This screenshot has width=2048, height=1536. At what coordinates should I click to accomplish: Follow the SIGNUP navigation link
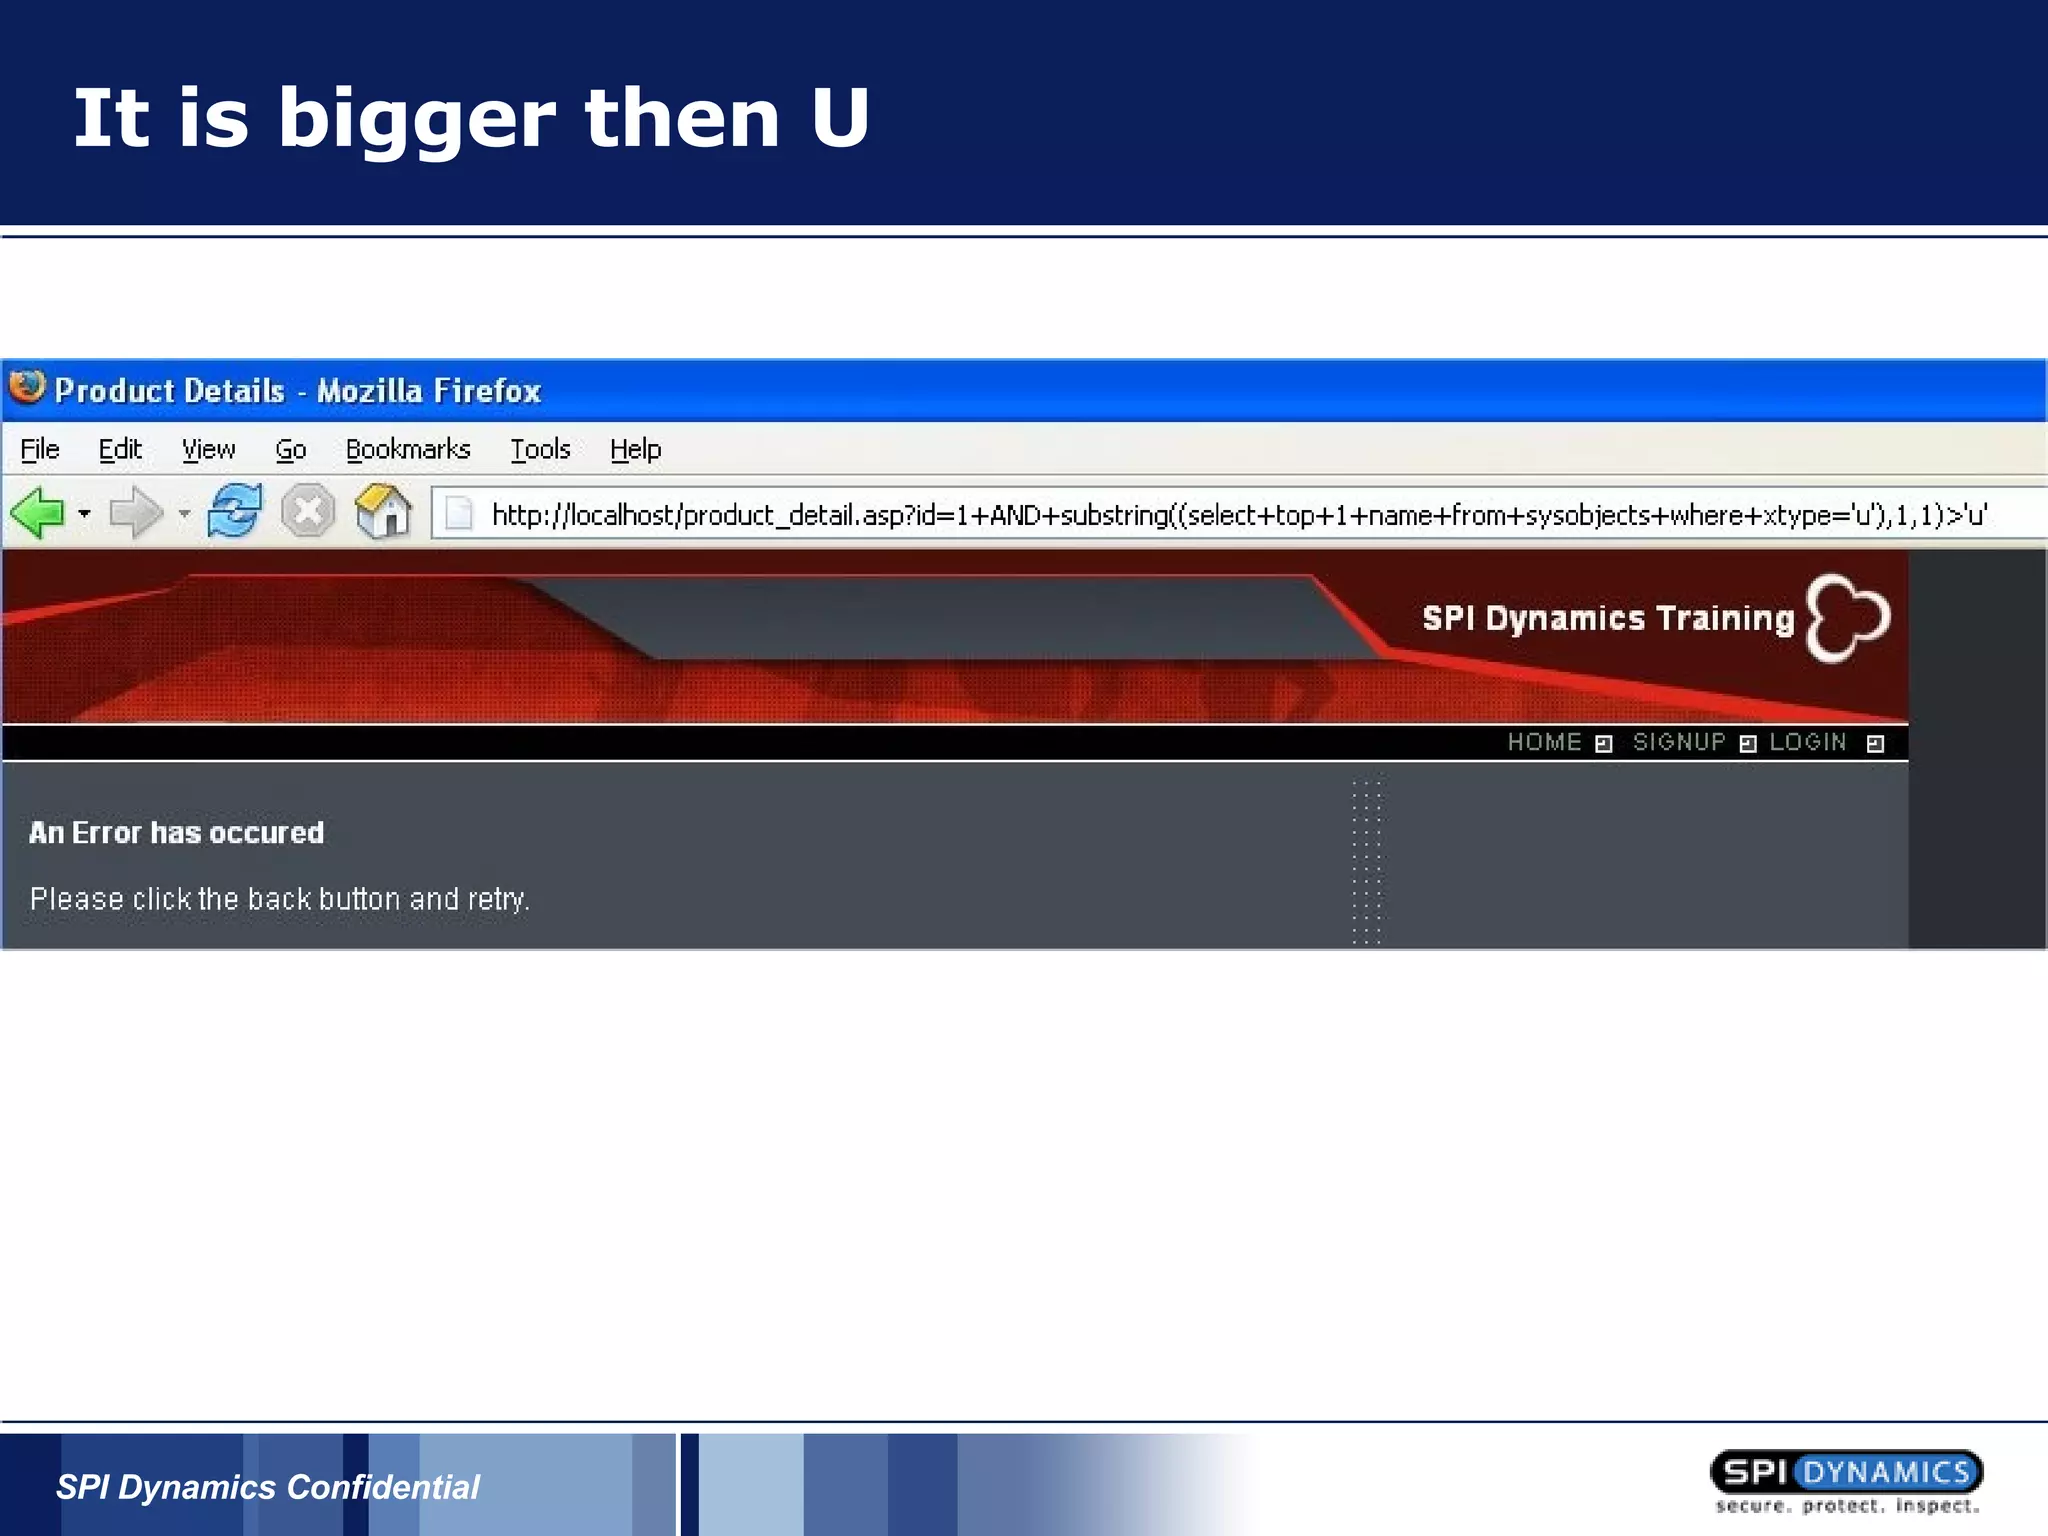[1679, 742]
